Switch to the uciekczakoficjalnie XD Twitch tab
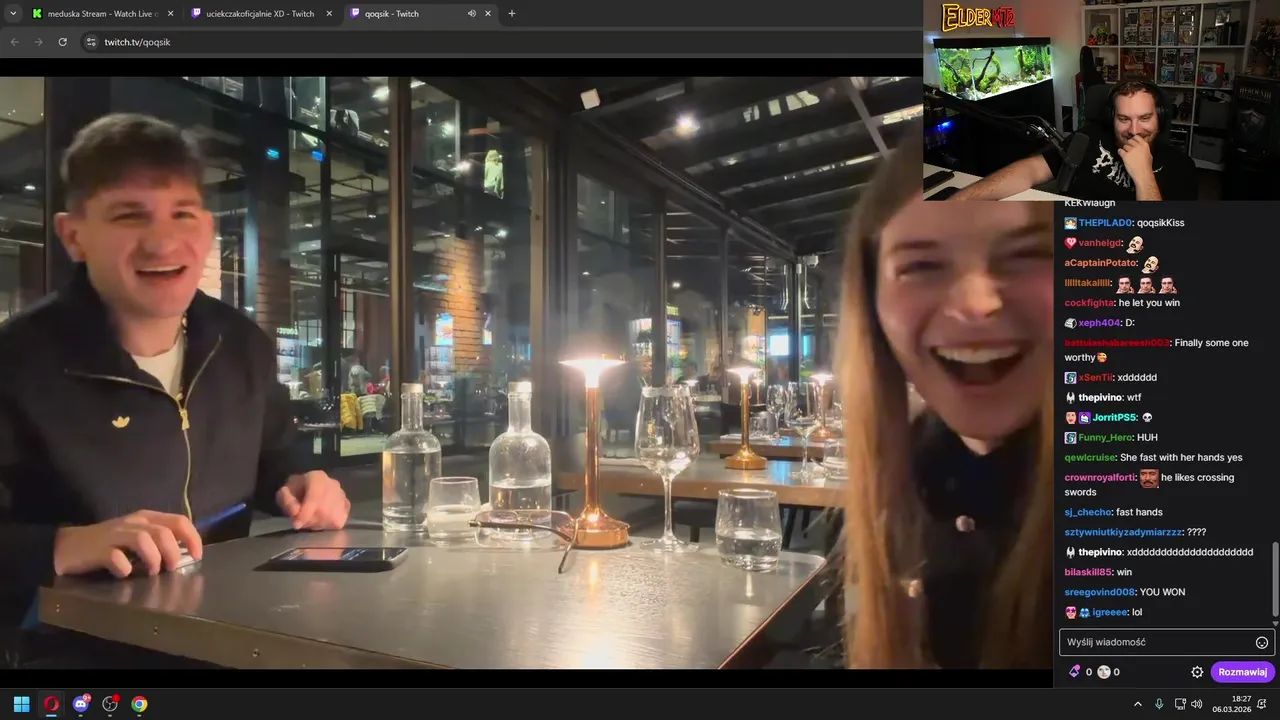This screenshot has height=720, width=1280. click(261, 14)
